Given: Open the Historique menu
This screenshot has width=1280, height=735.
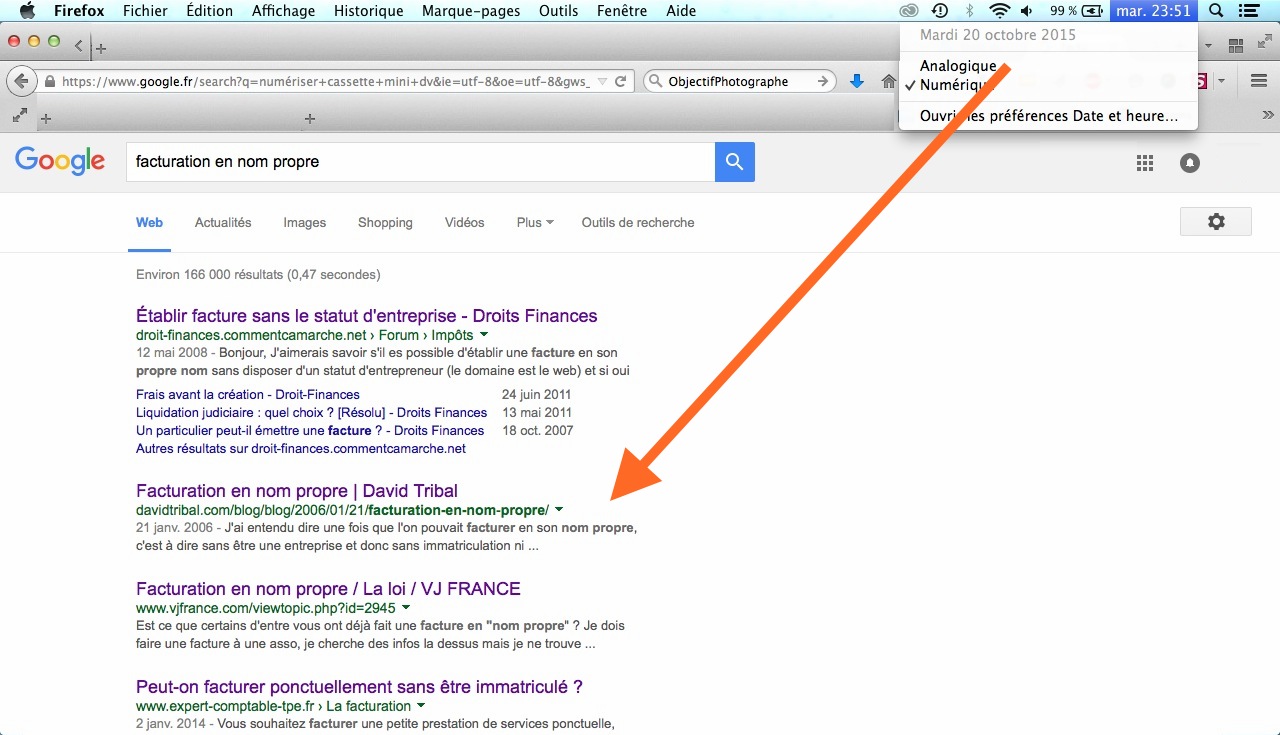Looking at the screenshot, I should coord(369,11).
